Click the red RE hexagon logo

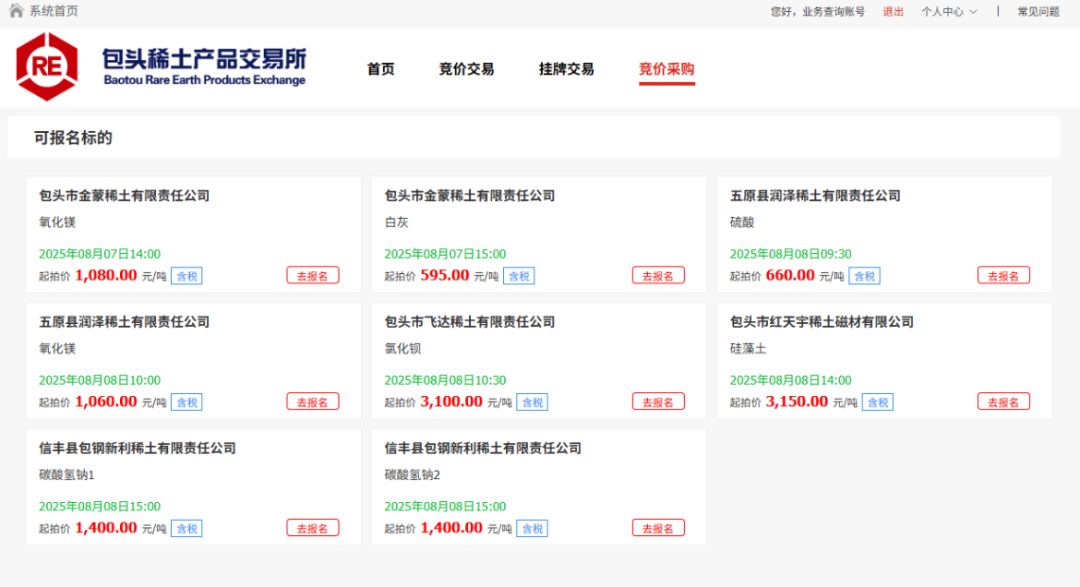tap(47, 67)
